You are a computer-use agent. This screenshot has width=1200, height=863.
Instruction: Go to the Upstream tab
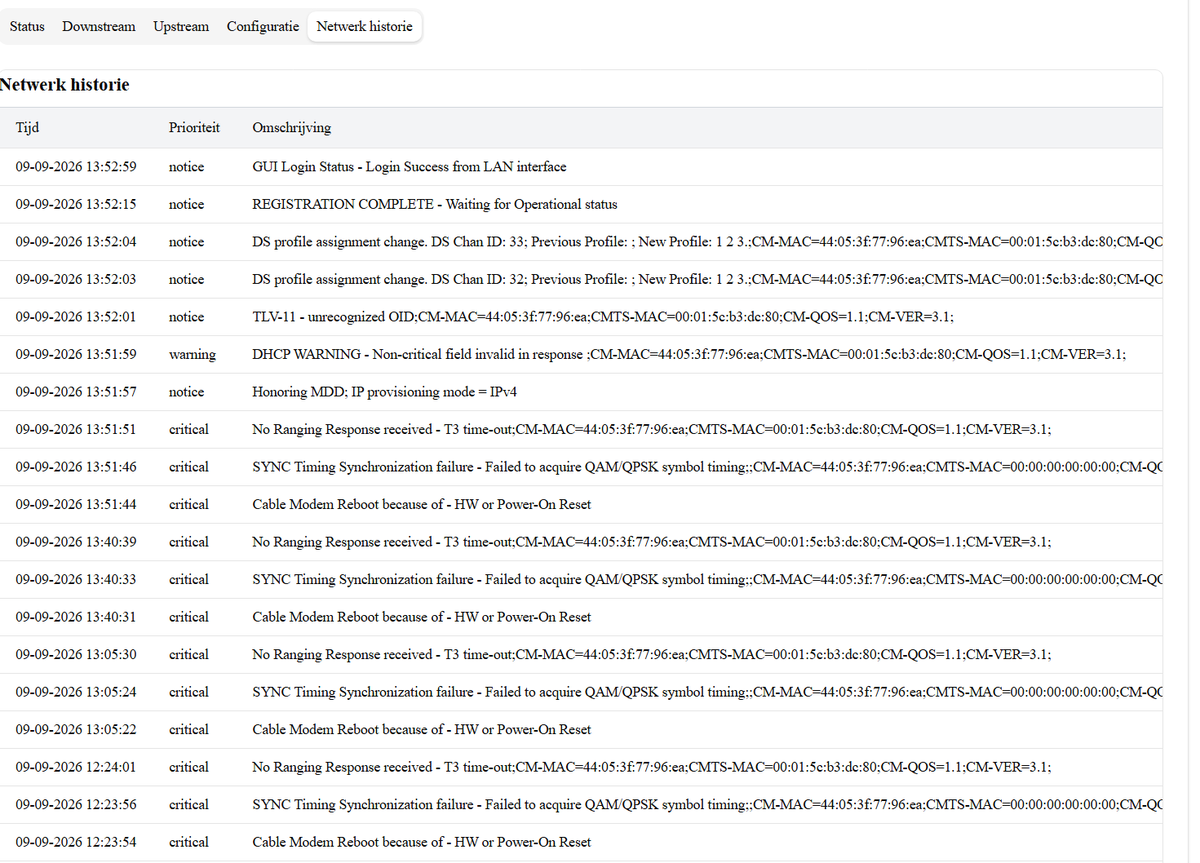(181, 27)
